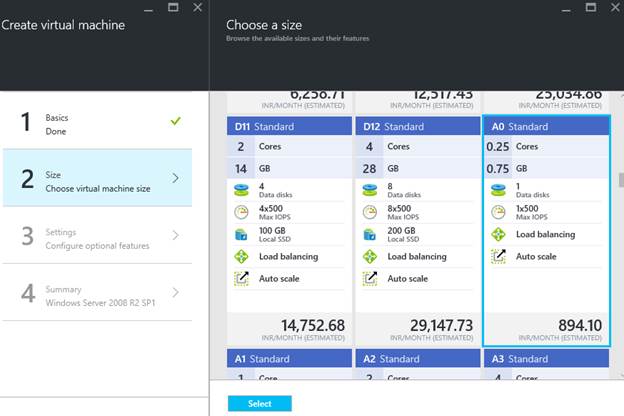Click the 1x500 Max IOPS text
The width and height of the screenshot is (624, 416).
click(x=532, y=212)
